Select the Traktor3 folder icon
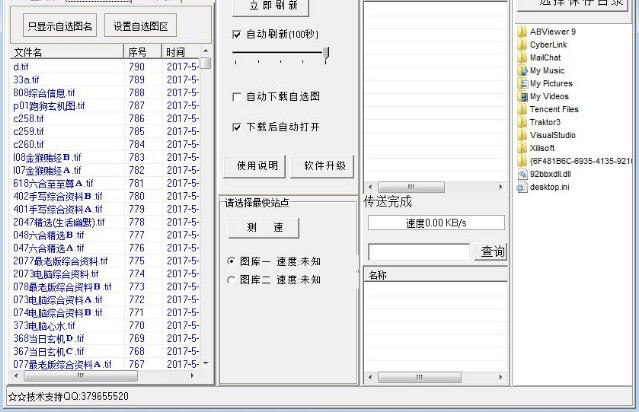Image resolution: width=639 pixels, height=412 pixels. 522,122
